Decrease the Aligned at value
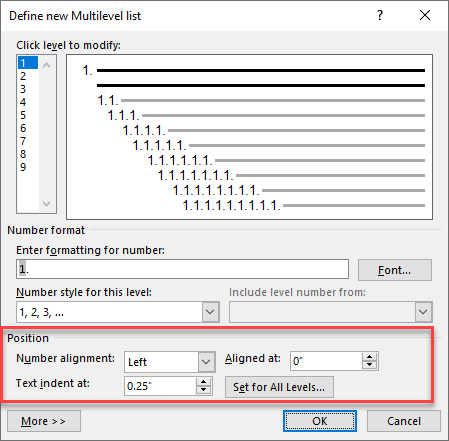 click(369, 365)
